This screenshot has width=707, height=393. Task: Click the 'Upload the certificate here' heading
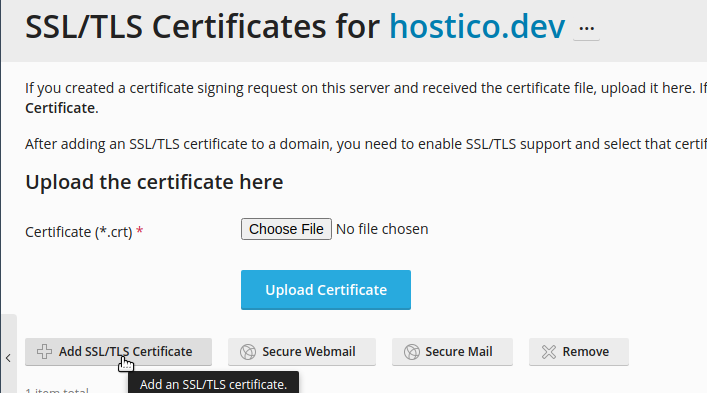click(x=154, y=182)
